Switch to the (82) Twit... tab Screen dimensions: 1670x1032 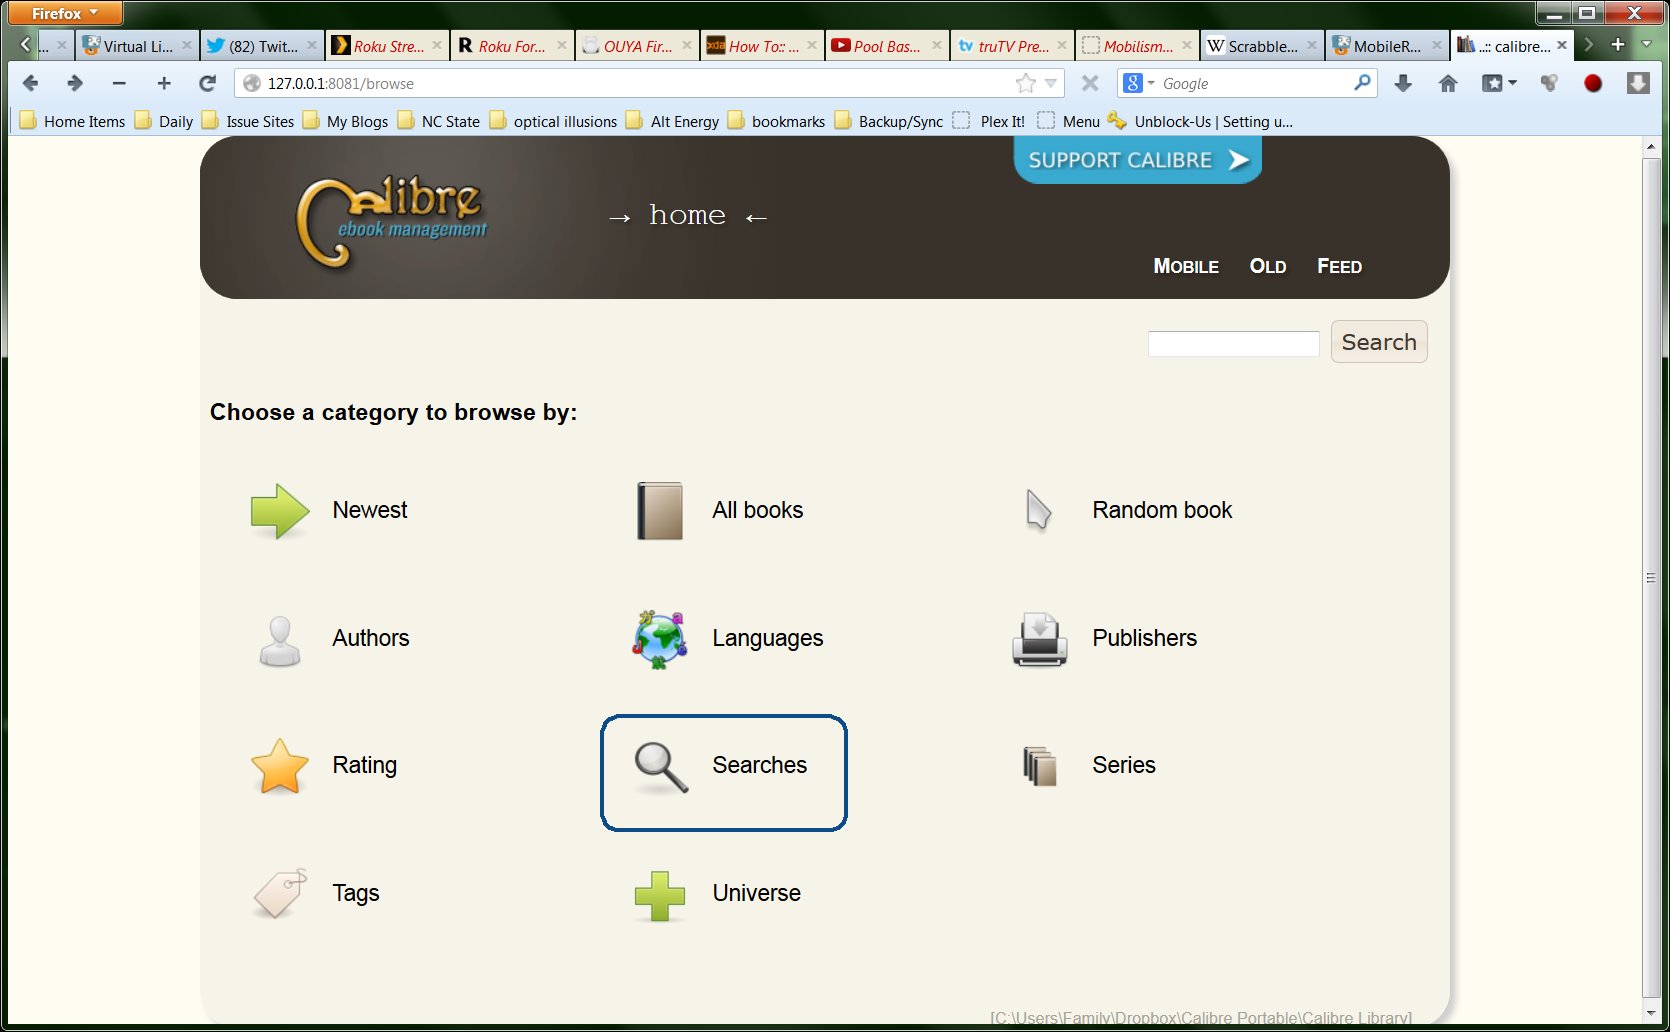[x=262, y=46]
